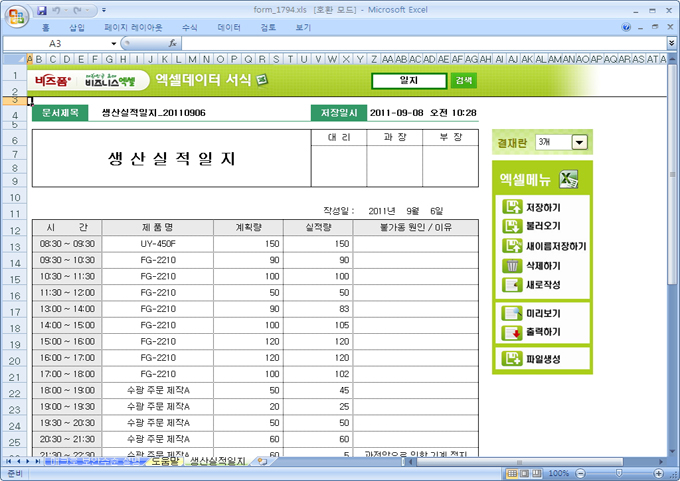Toggle Page Break Preview view

[538, 473]
